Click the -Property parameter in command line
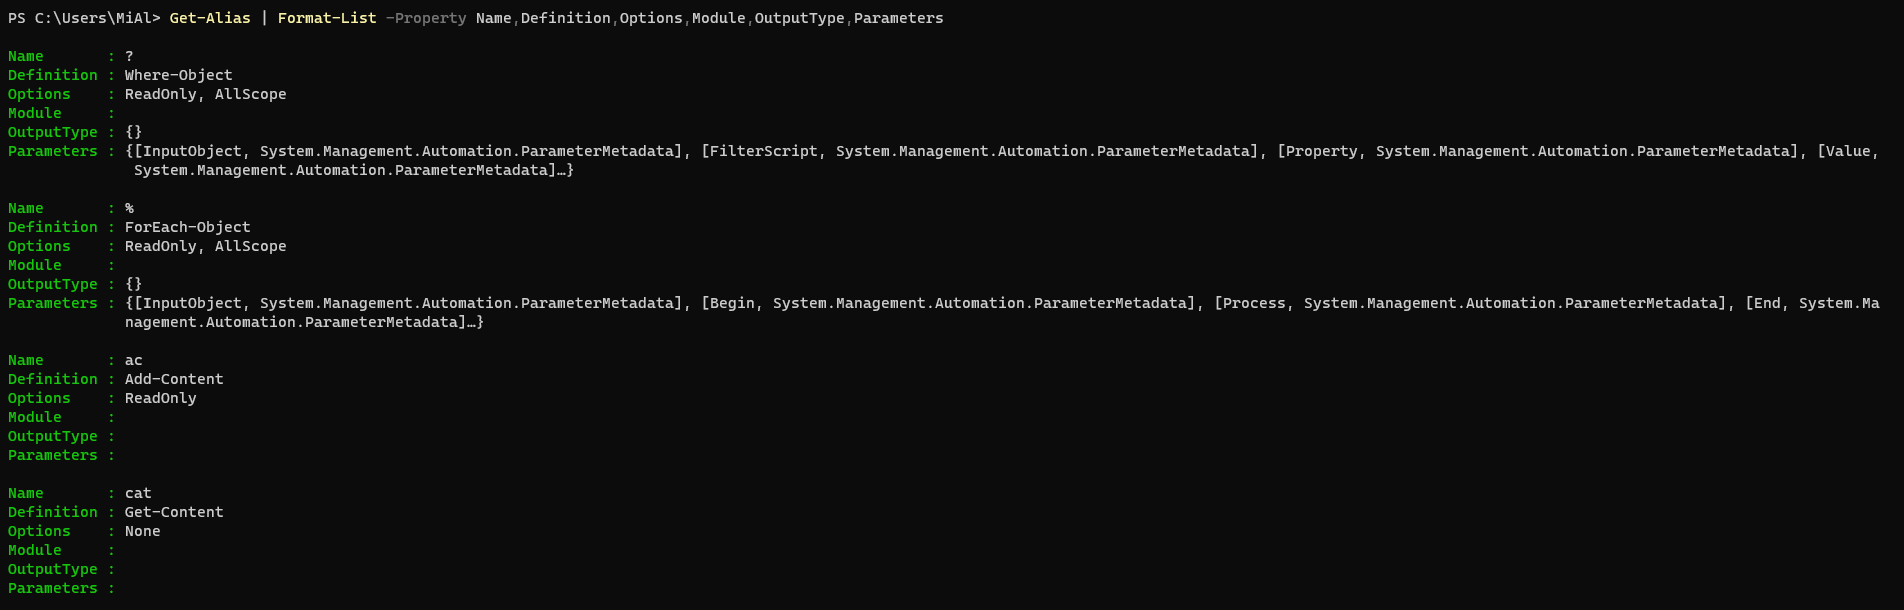Image resolution: width=1904 pixels, height=610 pixels. pyautogui.click(x=426, y=18)
